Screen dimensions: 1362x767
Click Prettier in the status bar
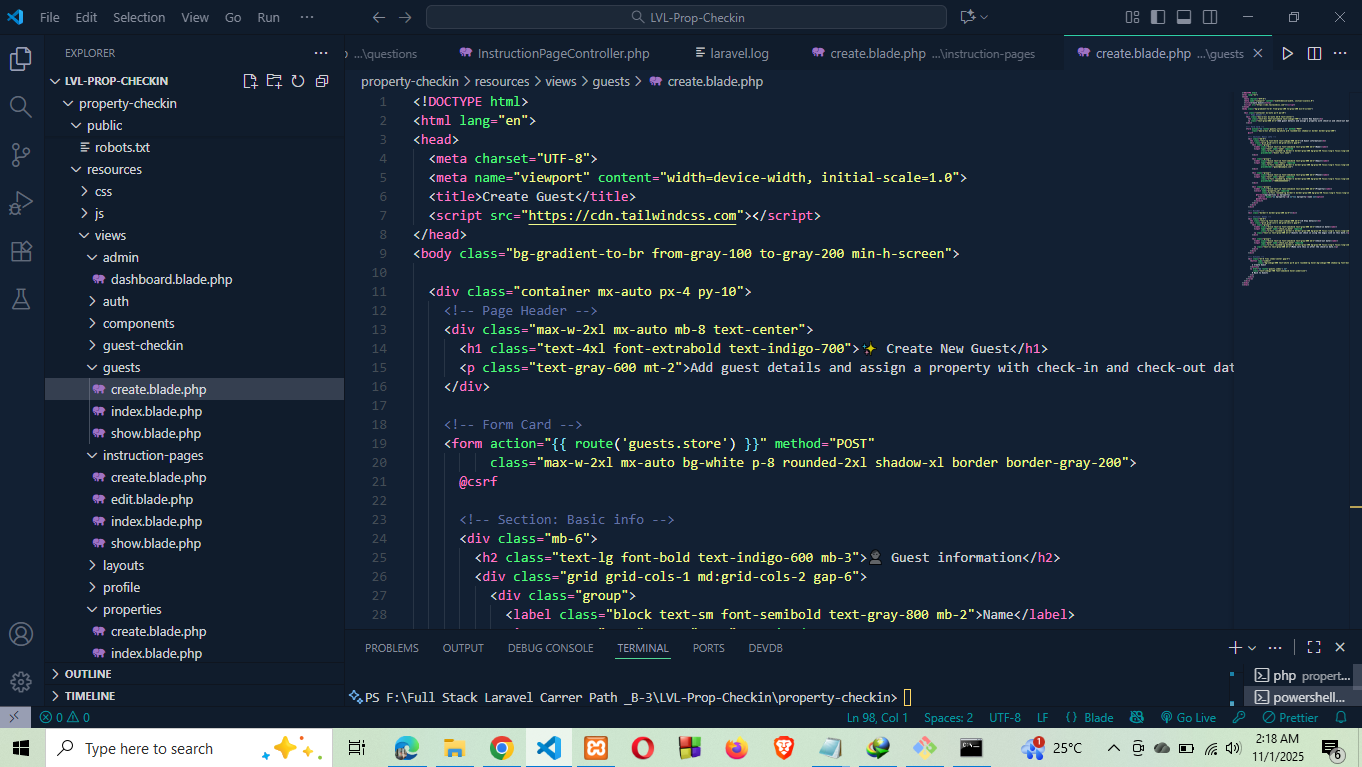tap(1290, 717)
